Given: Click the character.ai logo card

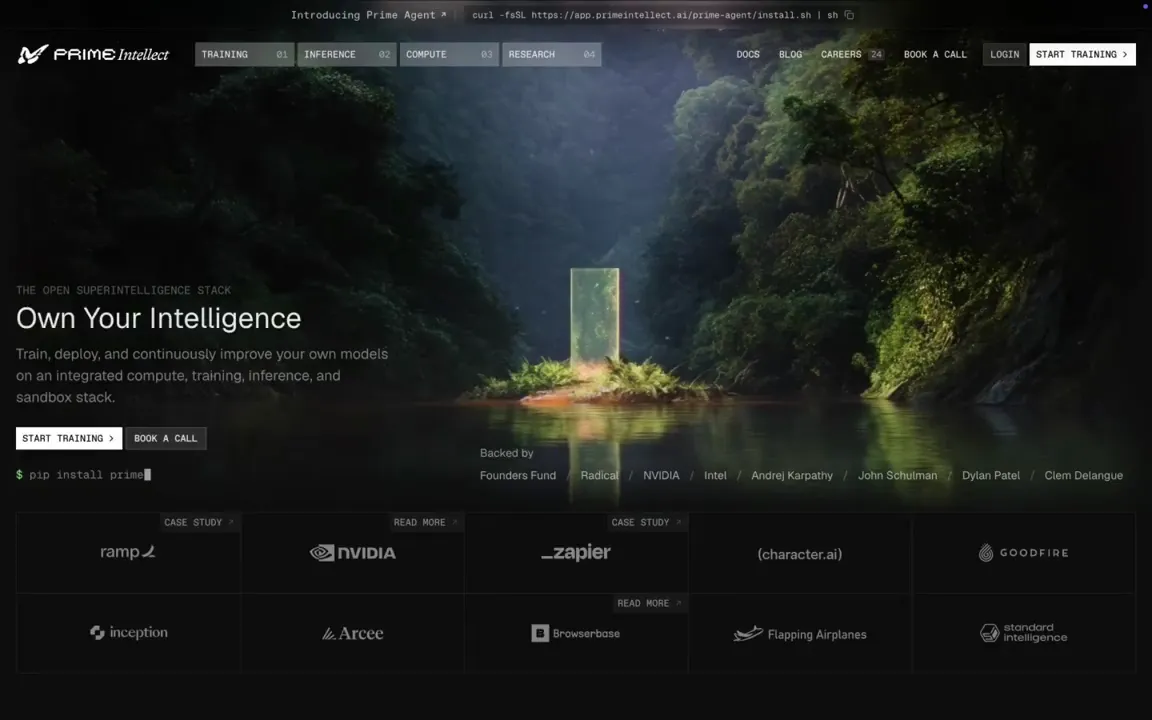Looking at the screenshot, I should pyautogui.click(x=800, y=554).
